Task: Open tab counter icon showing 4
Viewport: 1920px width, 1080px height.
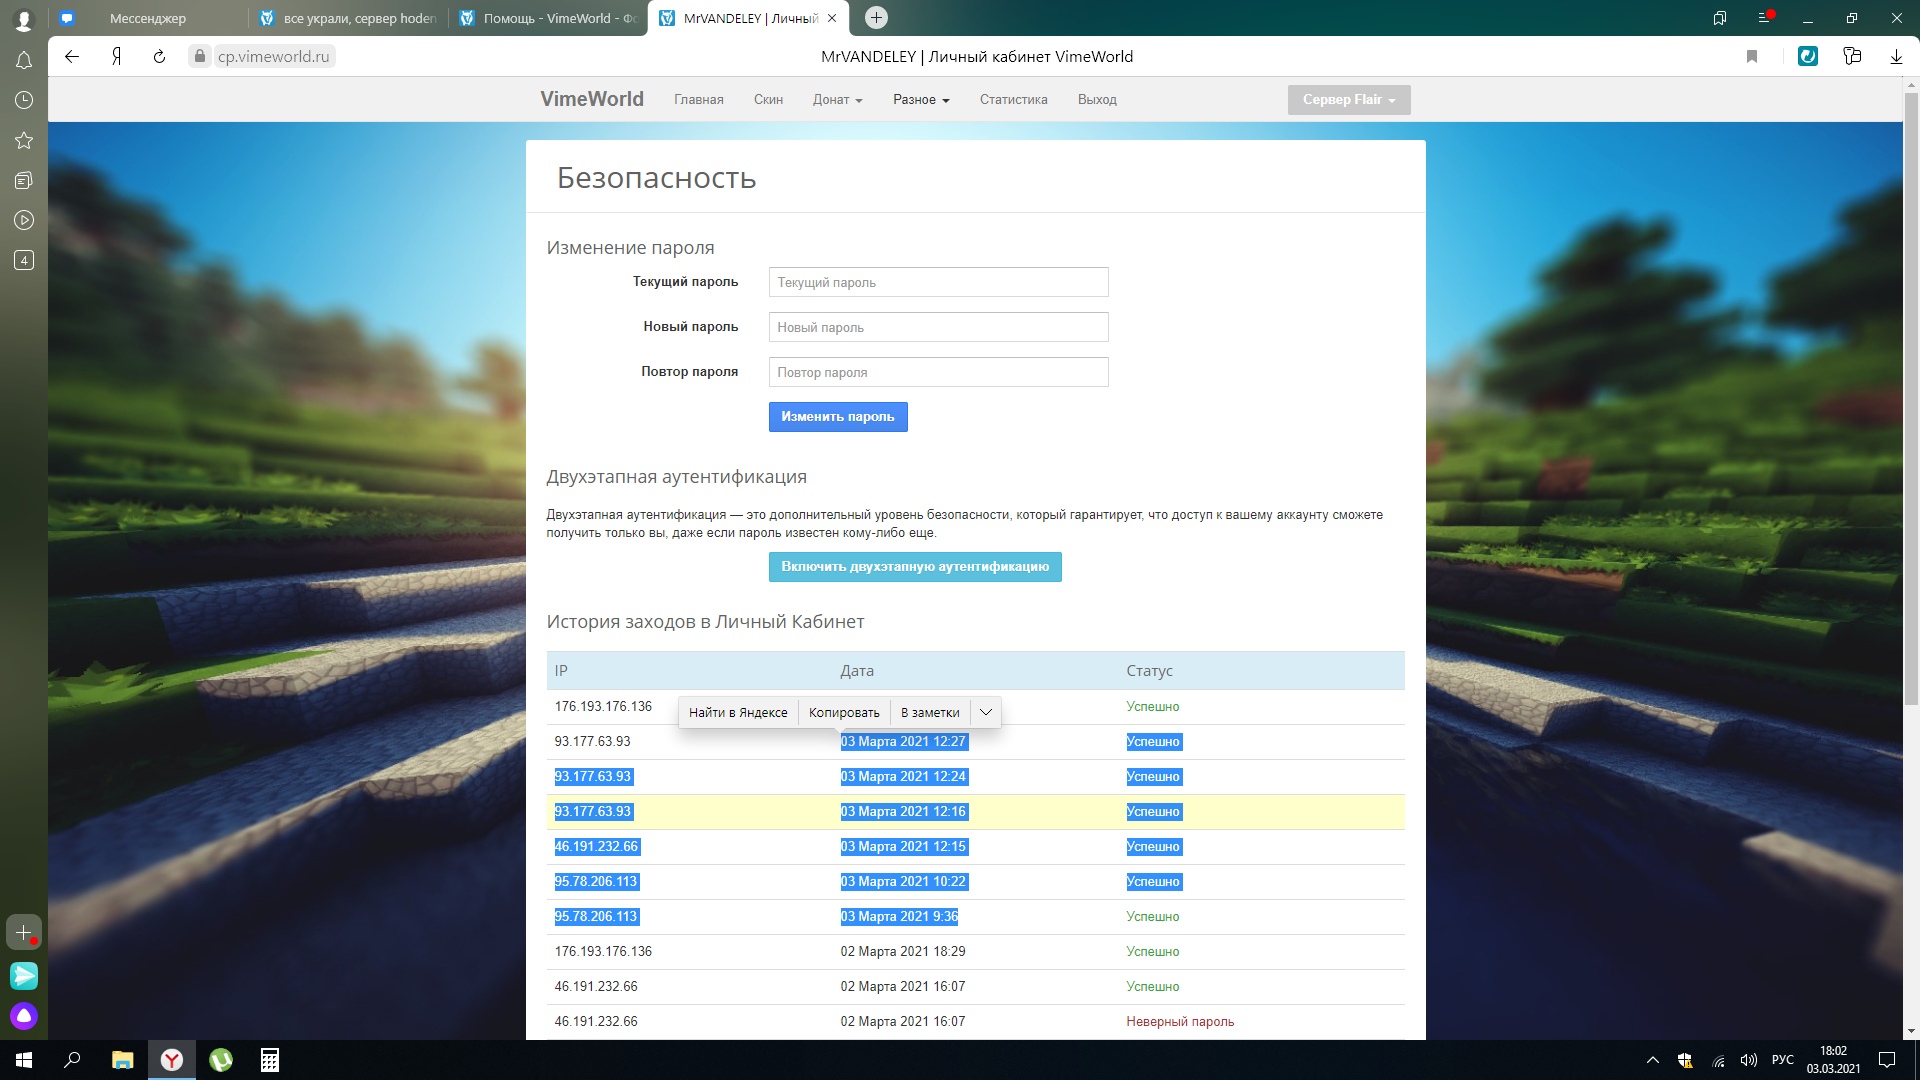Action: pyautogui.click(x=24, y=260)
